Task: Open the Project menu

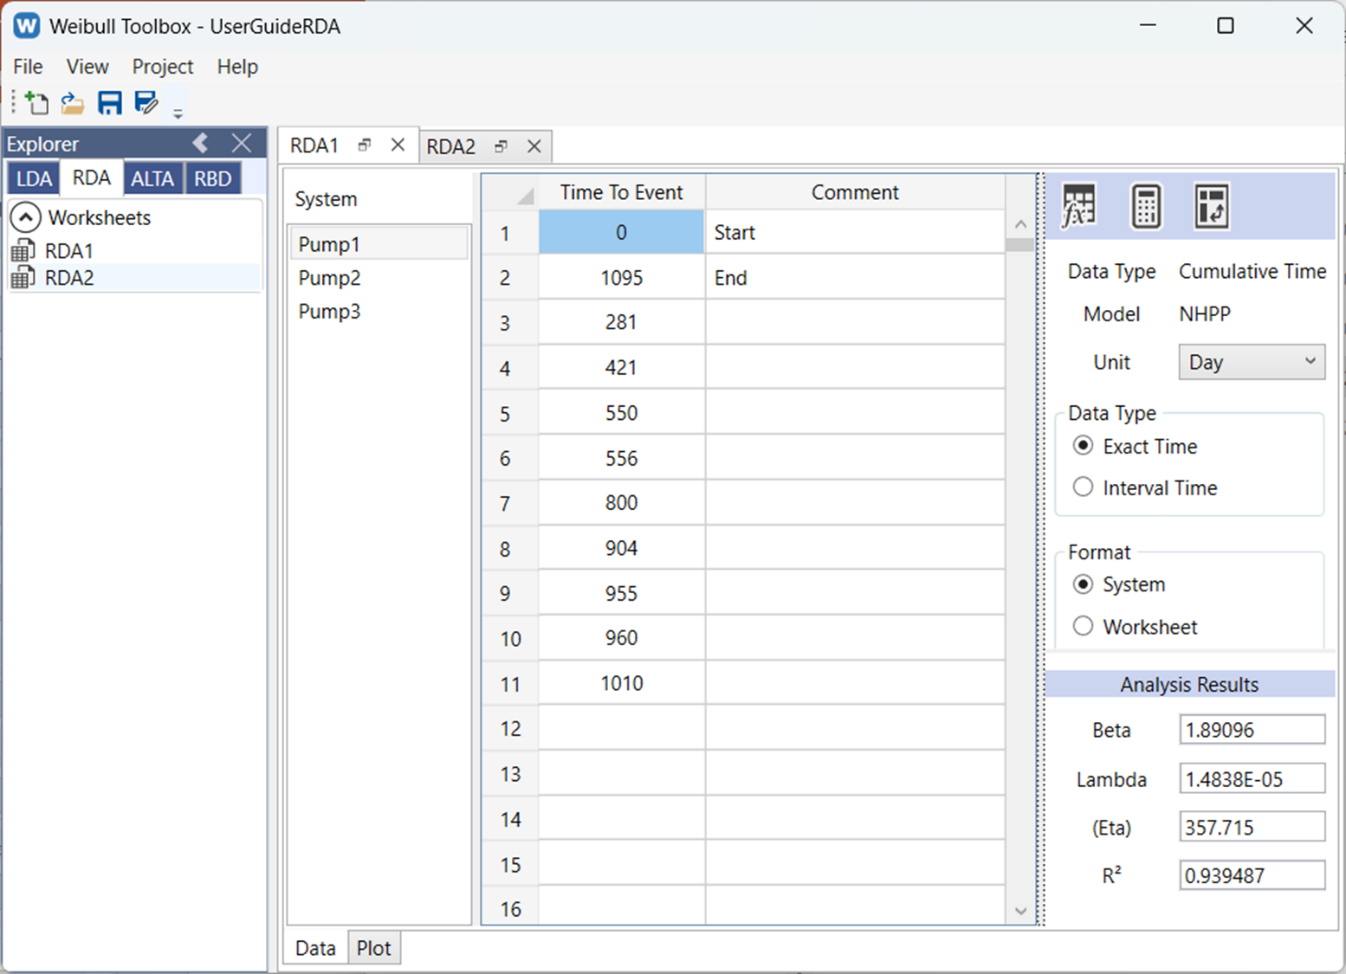Action: click(163, 67)
